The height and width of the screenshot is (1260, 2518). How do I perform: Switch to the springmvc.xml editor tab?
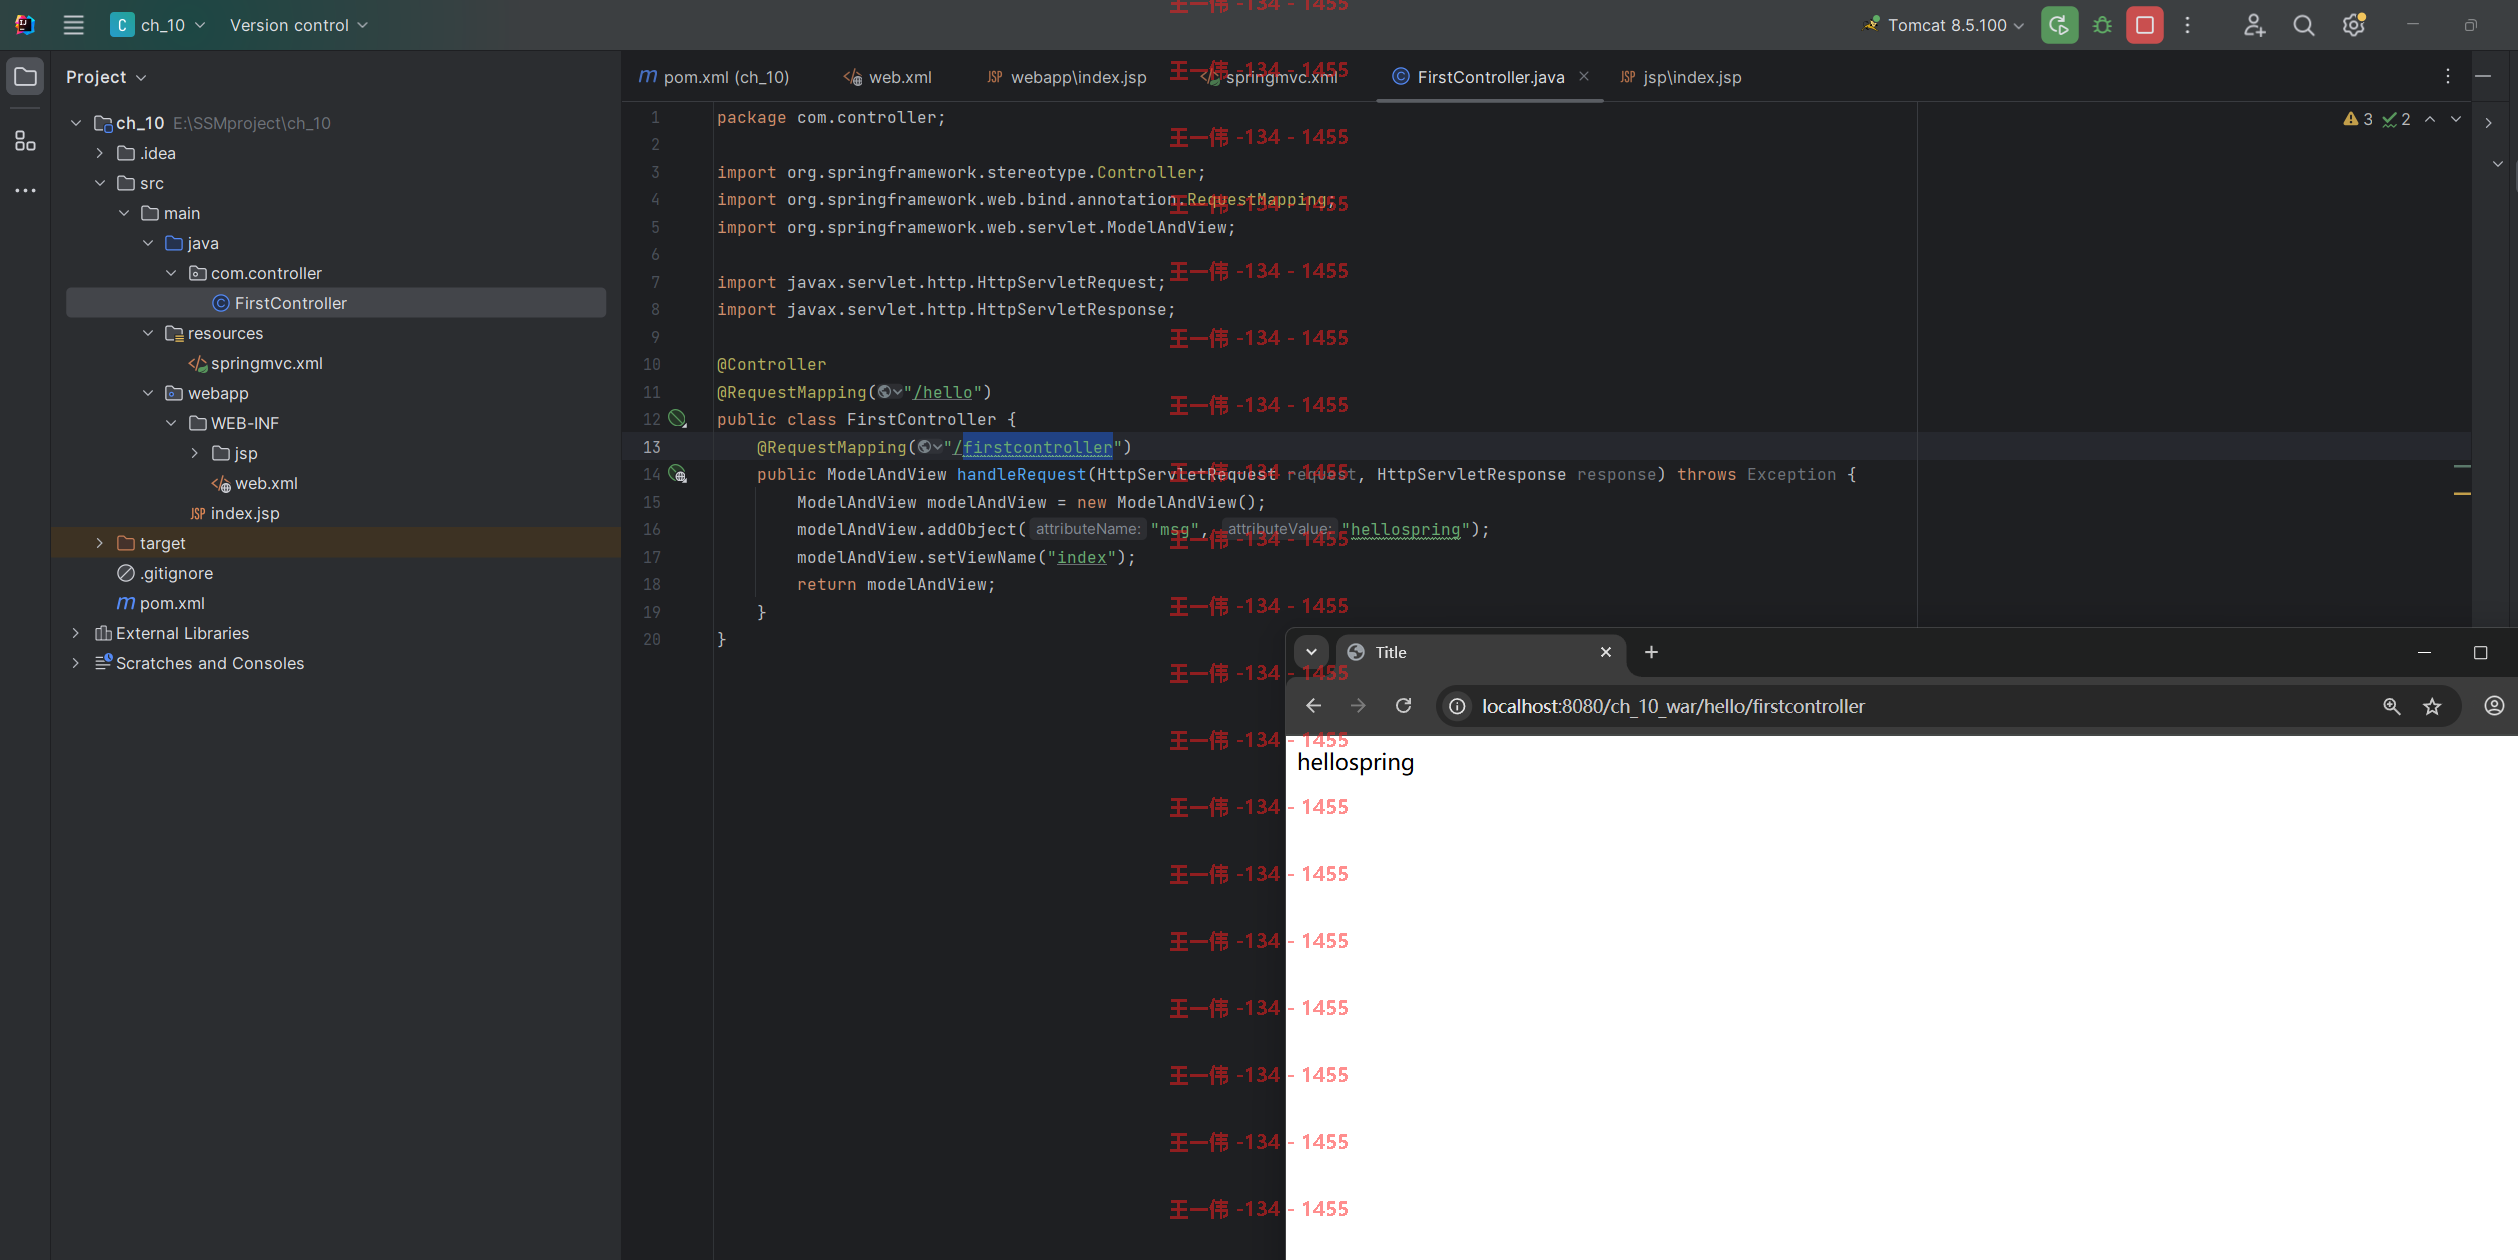pos(1270,77)
